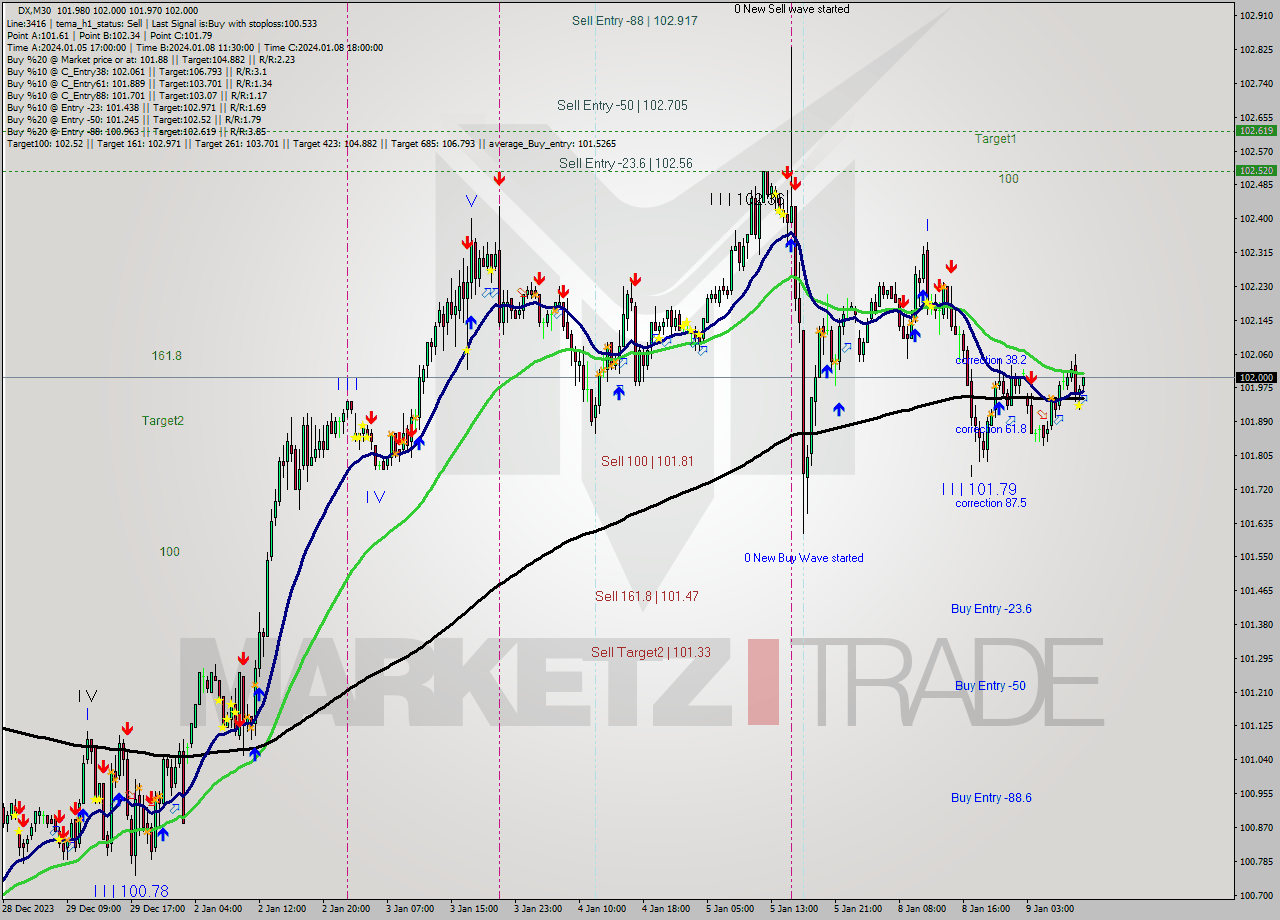1280x920 pixels.
Task: Click the green 'Target2' label
Action: (162, 421)
